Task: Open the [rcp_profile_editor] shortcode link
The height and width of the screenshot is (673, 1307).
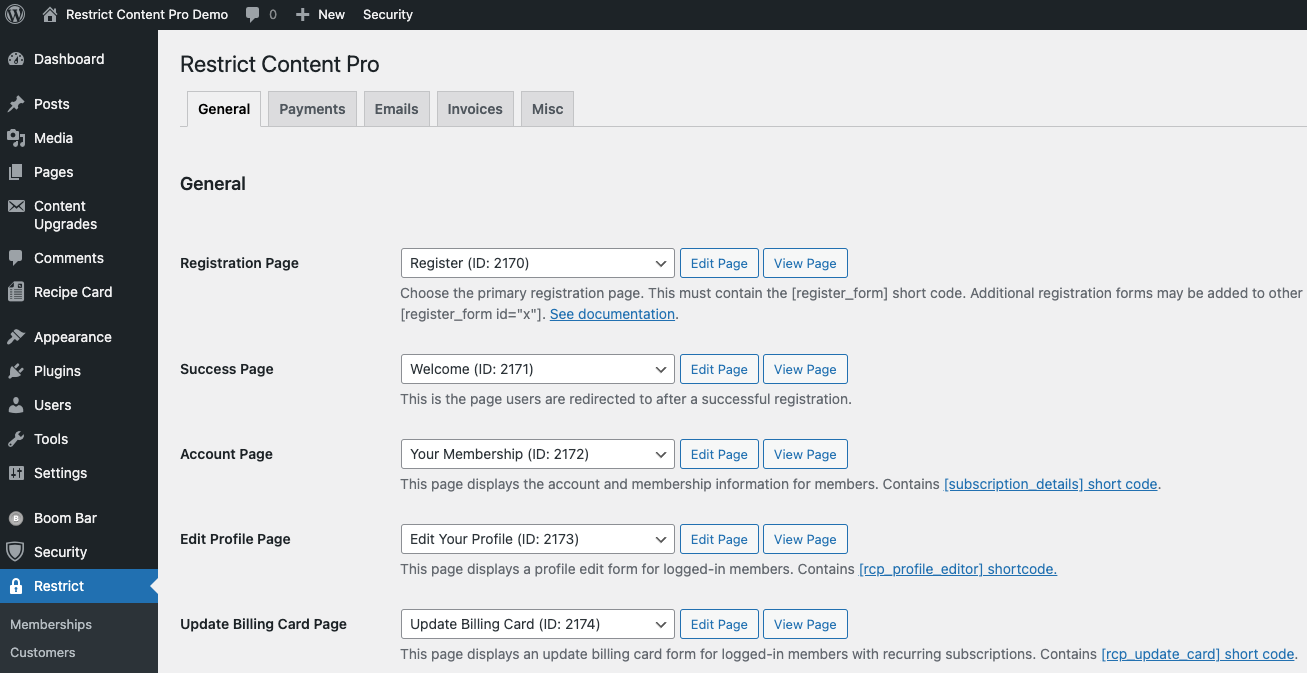Action: (958, 569)
